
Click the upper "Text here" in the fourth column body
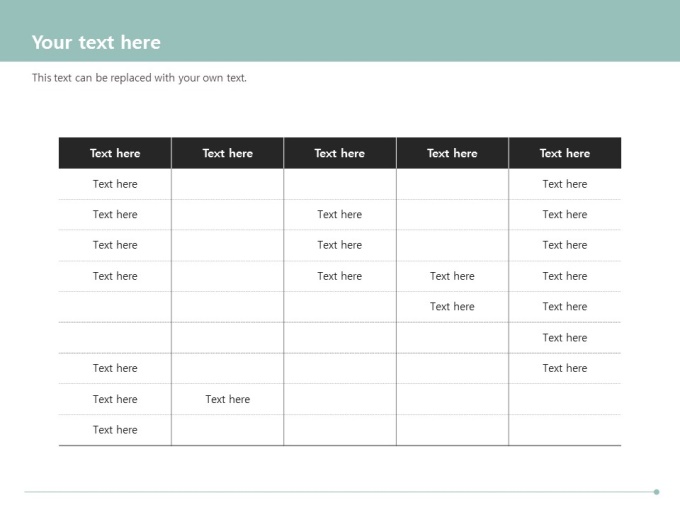pyautogui.click(x=452, y=276)
